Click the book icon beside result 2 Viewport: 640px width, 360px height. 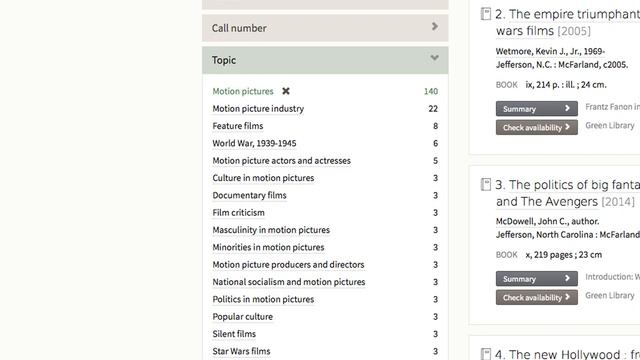[x=485, y=14]
